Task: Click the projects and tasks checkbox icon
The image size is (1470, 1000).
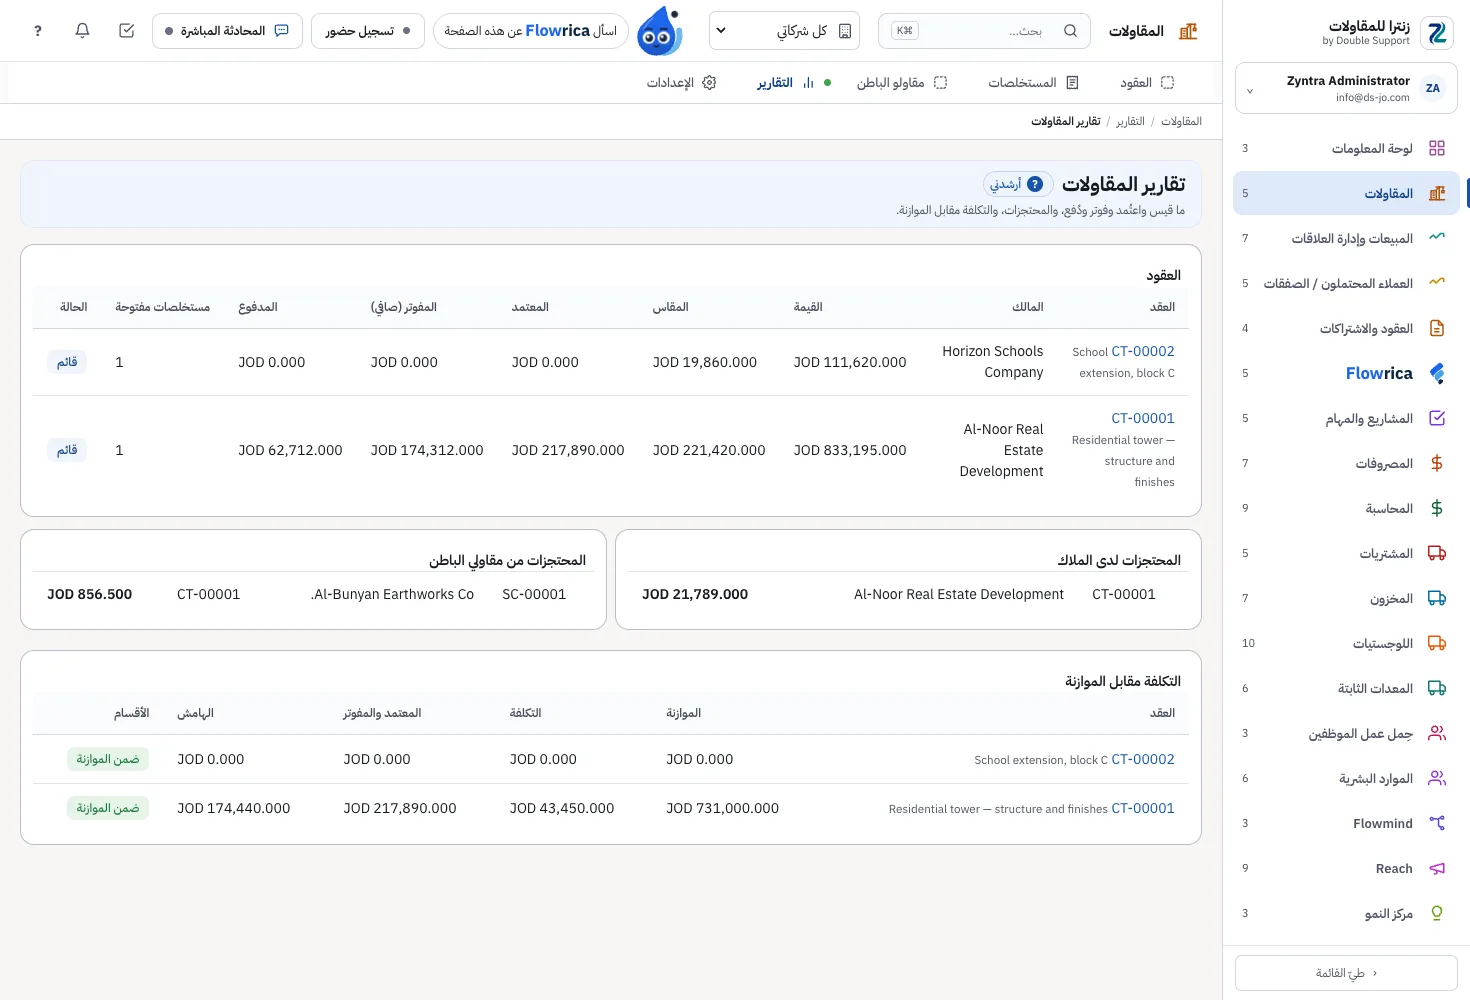Action: tap(1437, 418)
